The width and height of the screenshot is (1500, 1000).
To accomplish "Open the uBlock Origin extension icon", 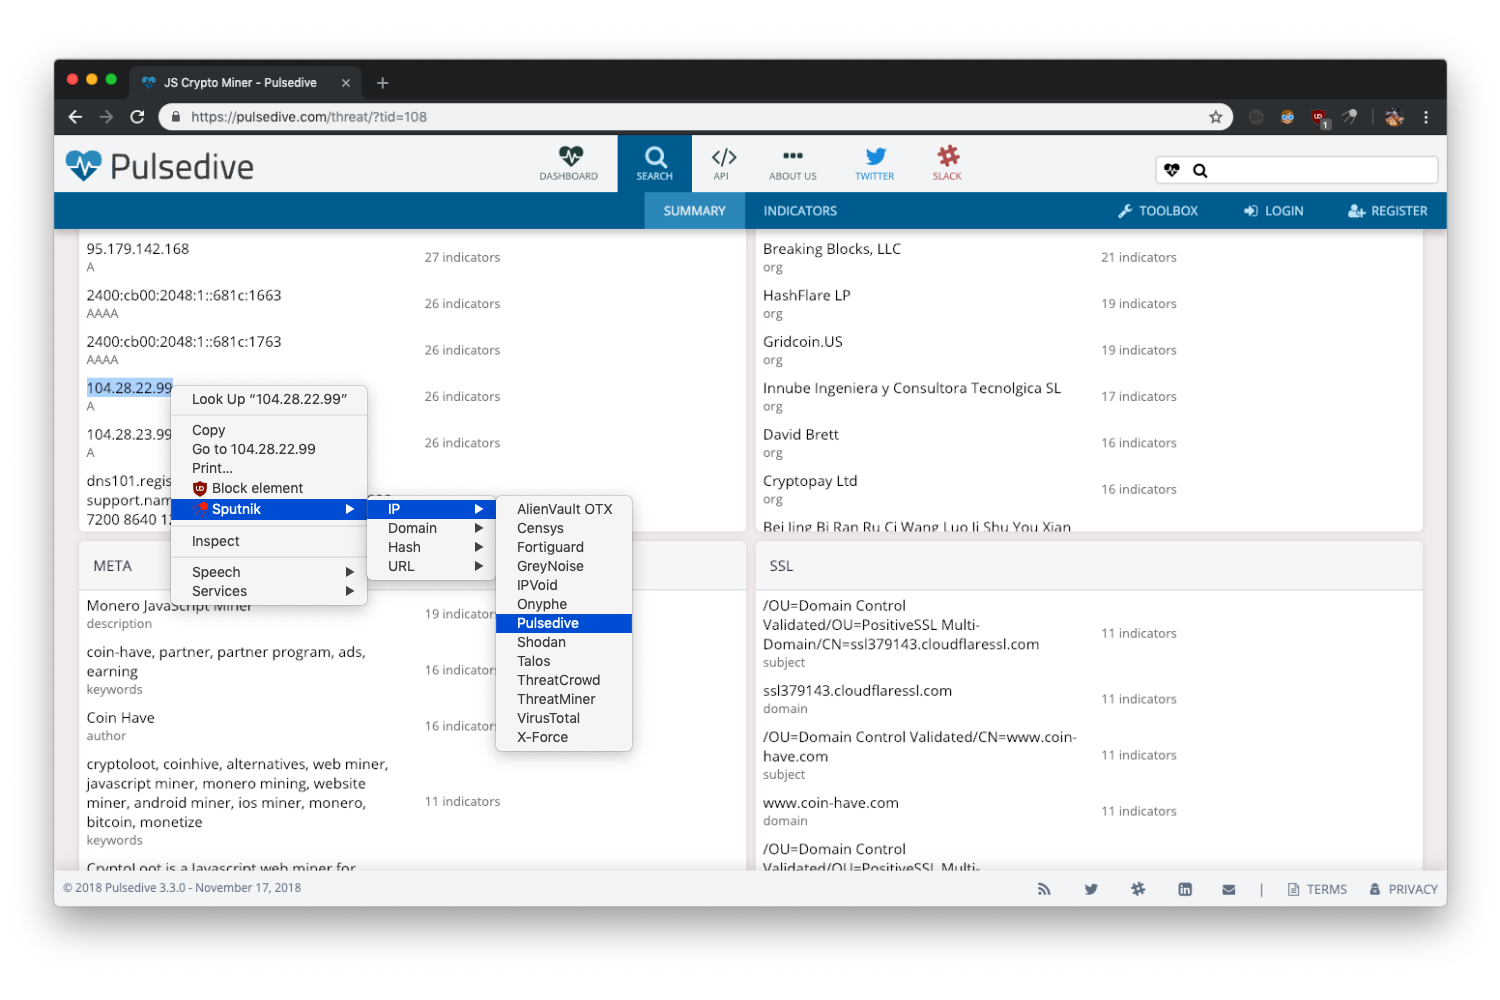I will 1319,118.
